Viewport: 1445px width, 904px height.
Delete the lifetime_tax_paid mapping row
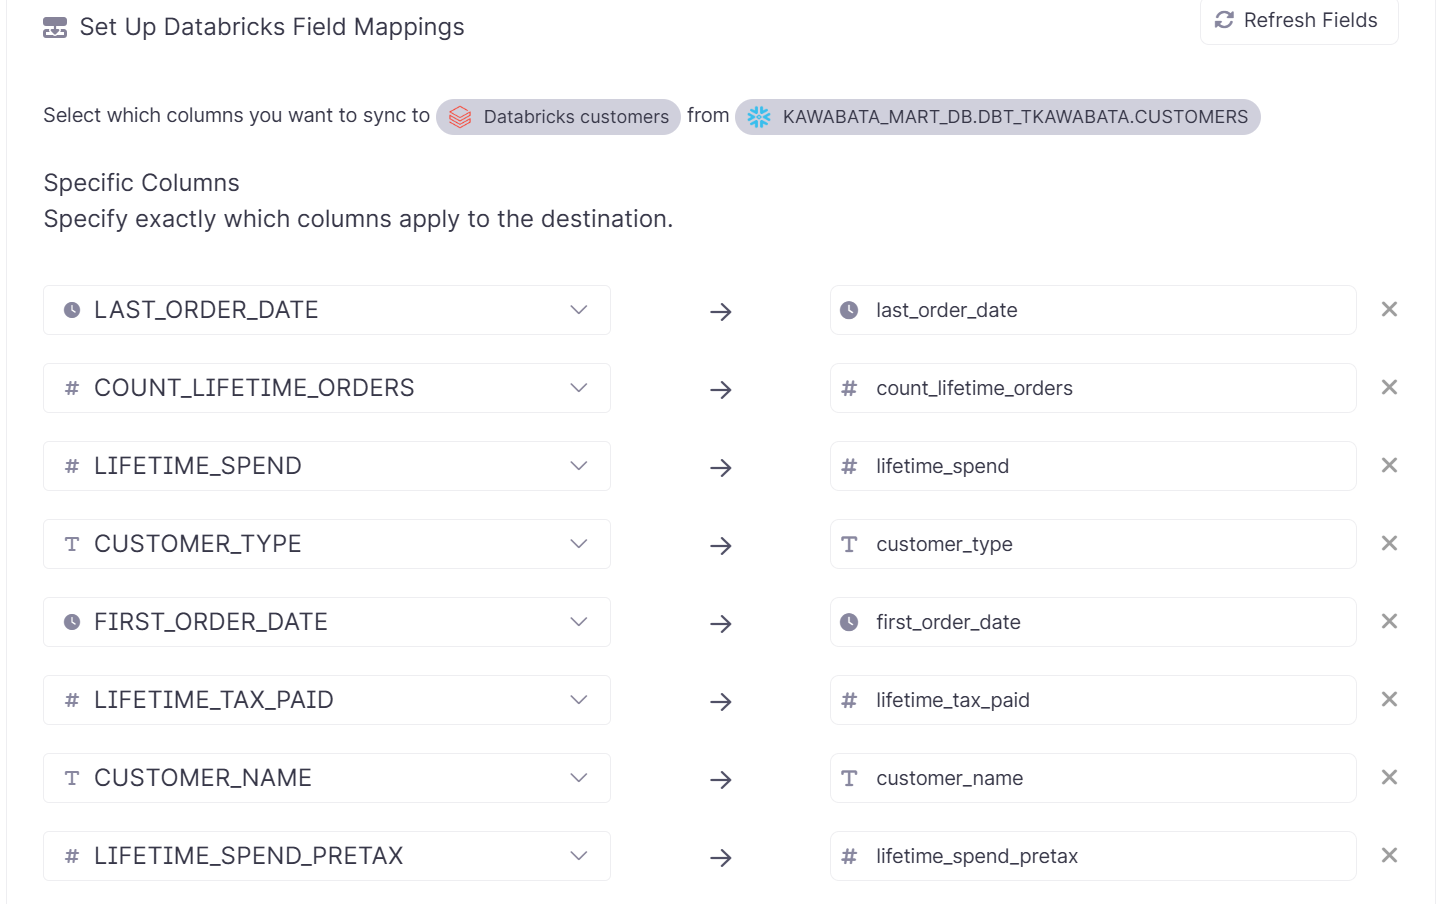click(x=1389, y=700)
